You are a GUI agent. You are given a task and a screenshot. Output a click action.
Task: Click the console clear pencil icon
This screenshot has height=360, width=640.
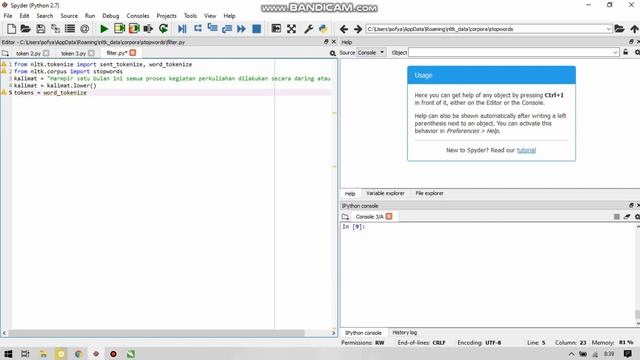[627, 217]
